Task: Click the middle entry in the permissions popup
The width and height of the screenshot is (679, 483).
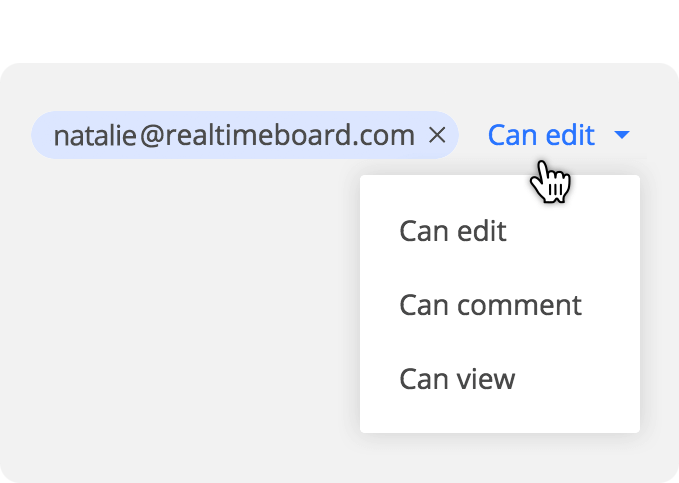Action: click(490, 305)
